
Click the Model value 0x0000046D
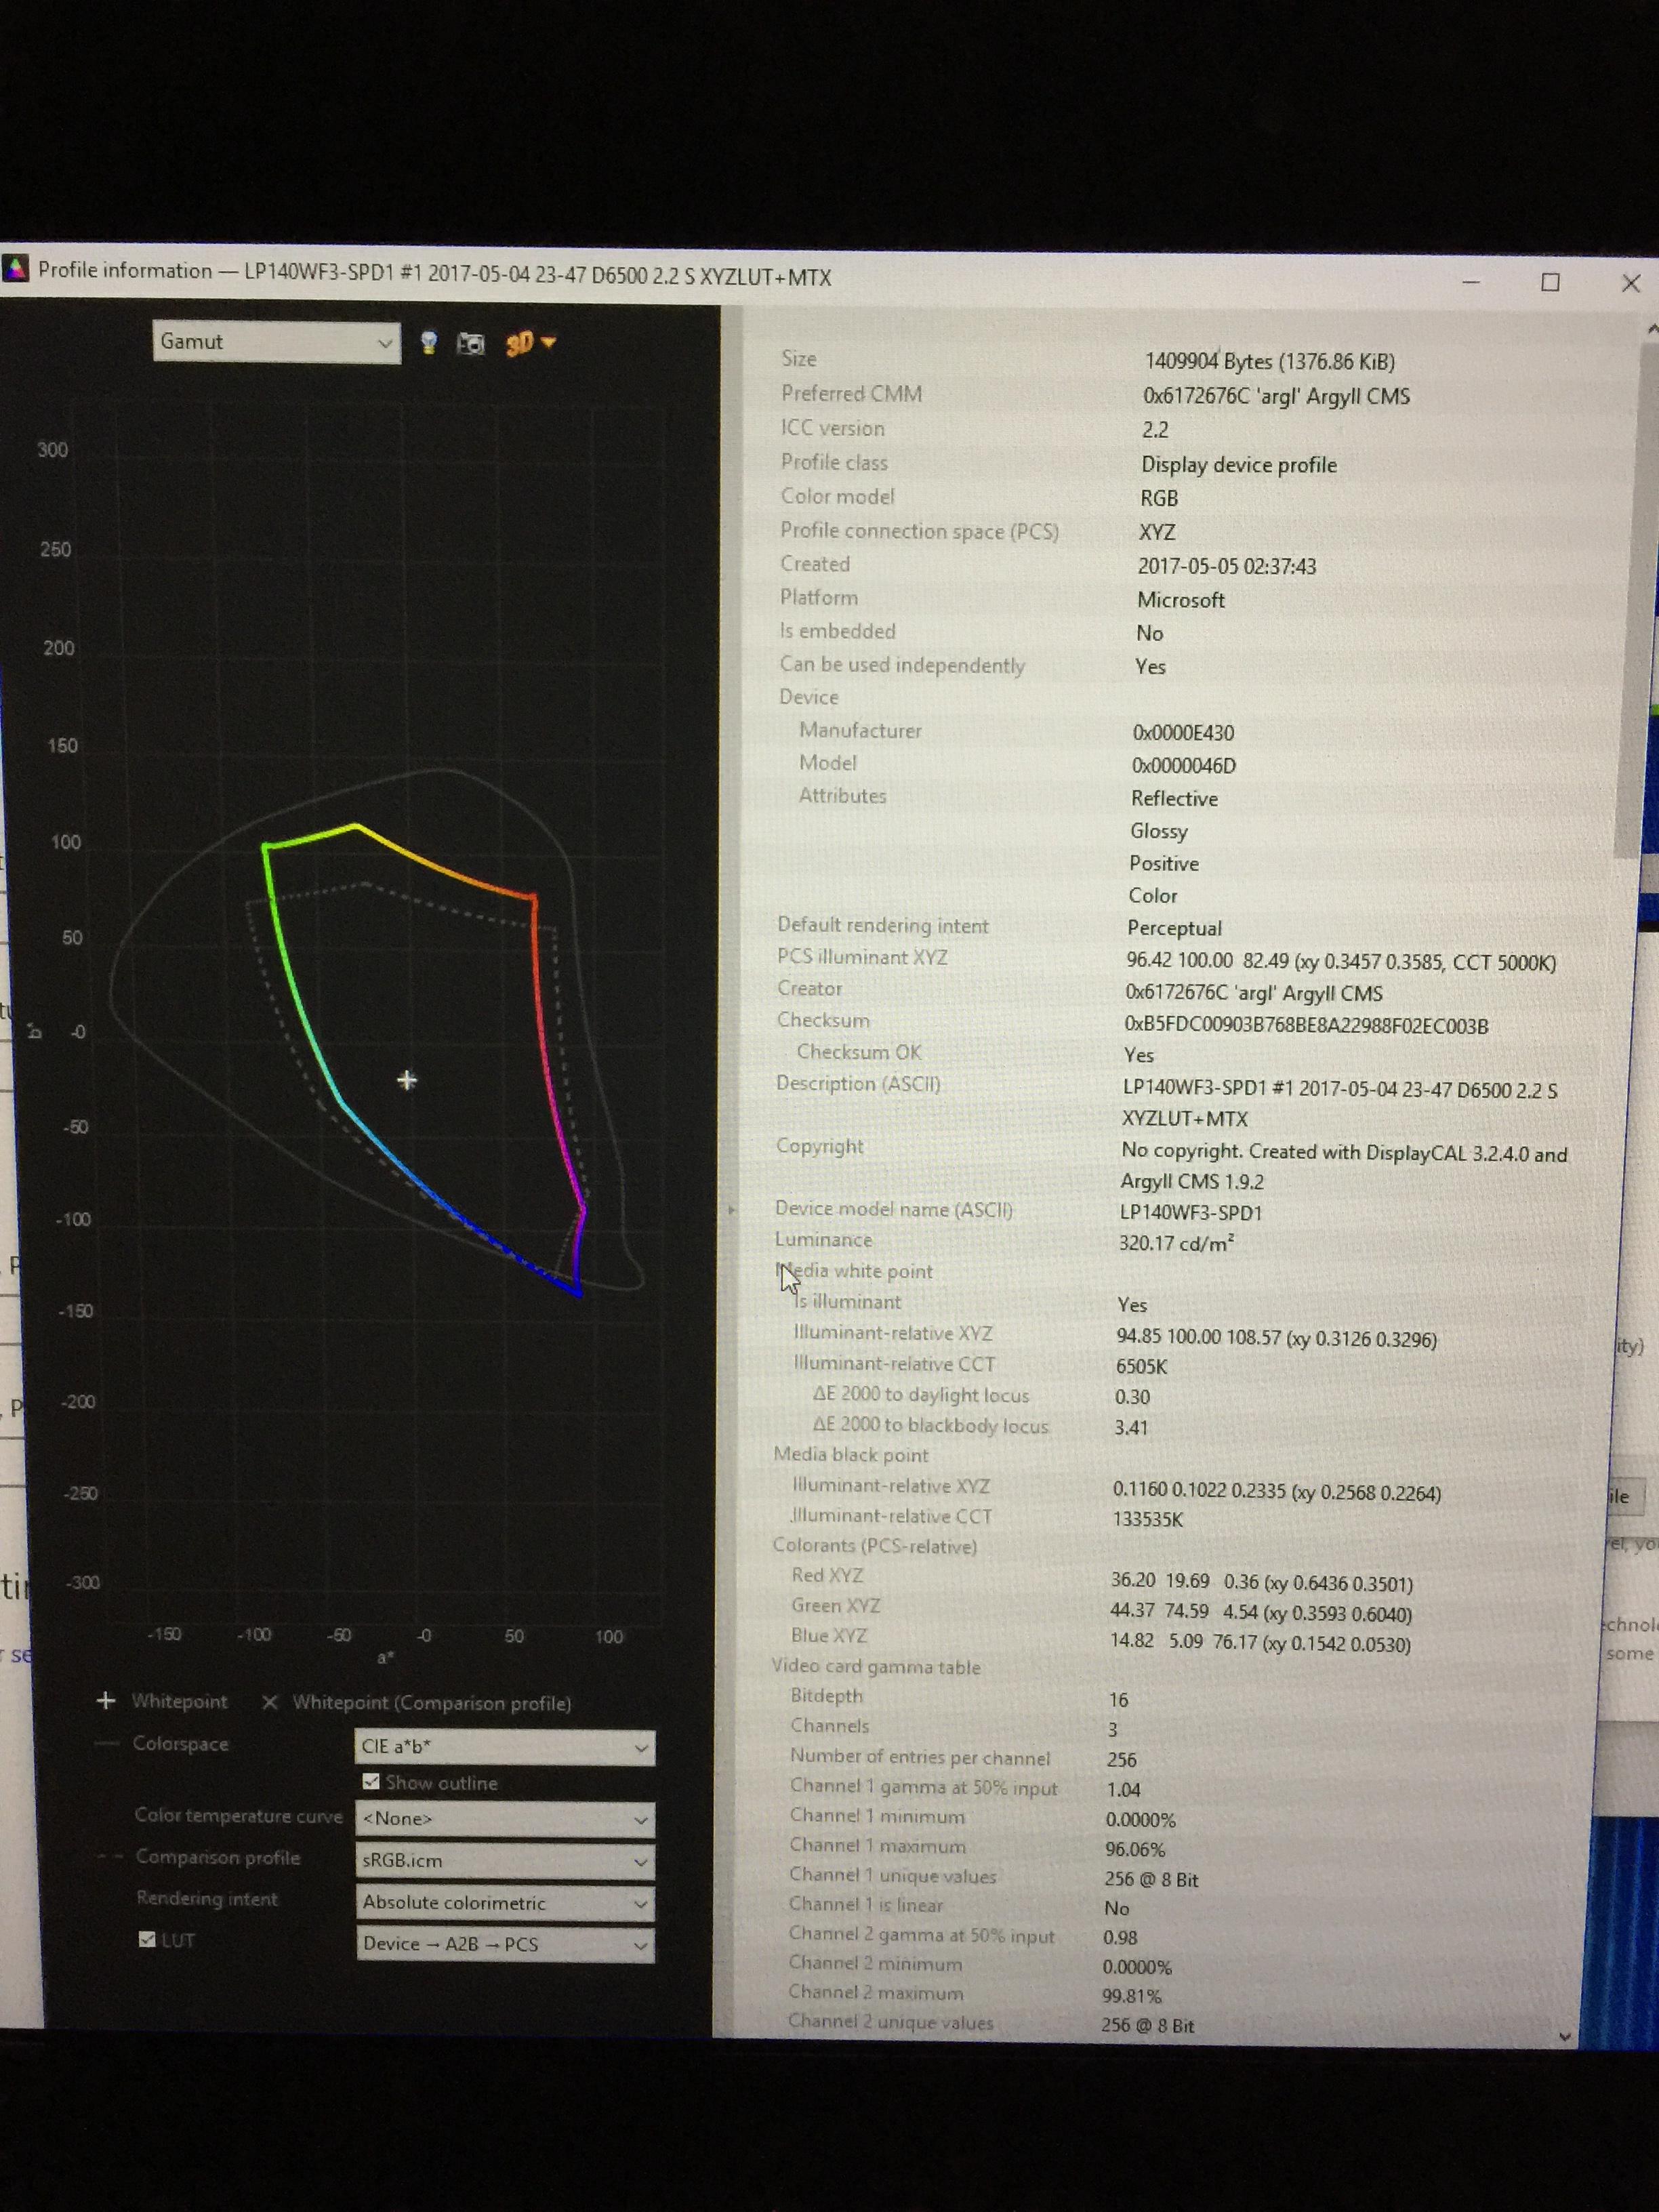pos(1183,766)
